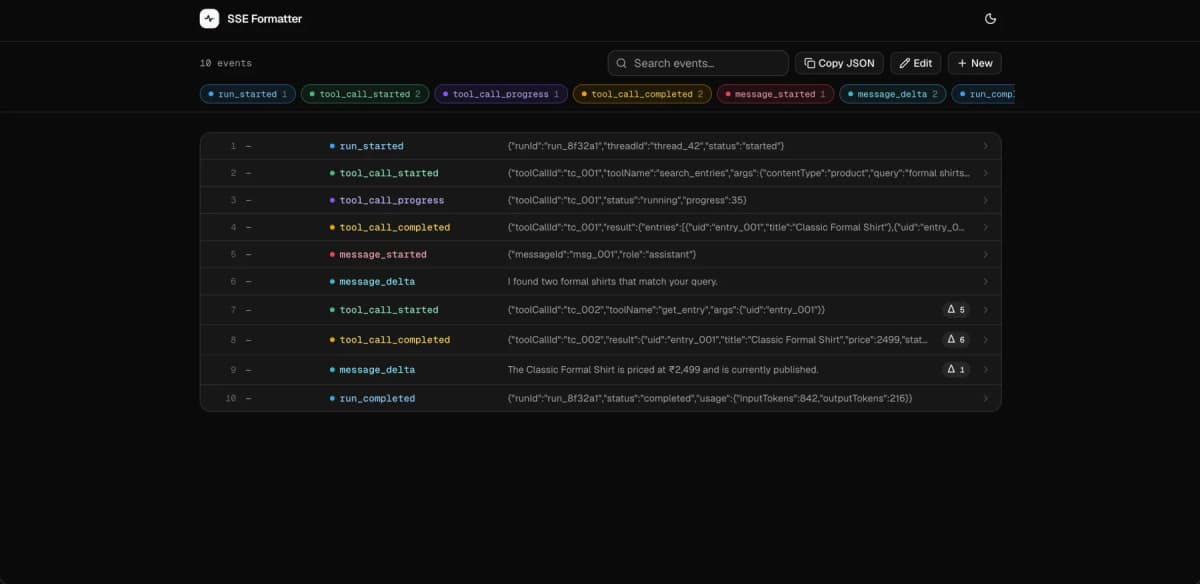Select run_completed event name in row 10

[x=377, y=398]
